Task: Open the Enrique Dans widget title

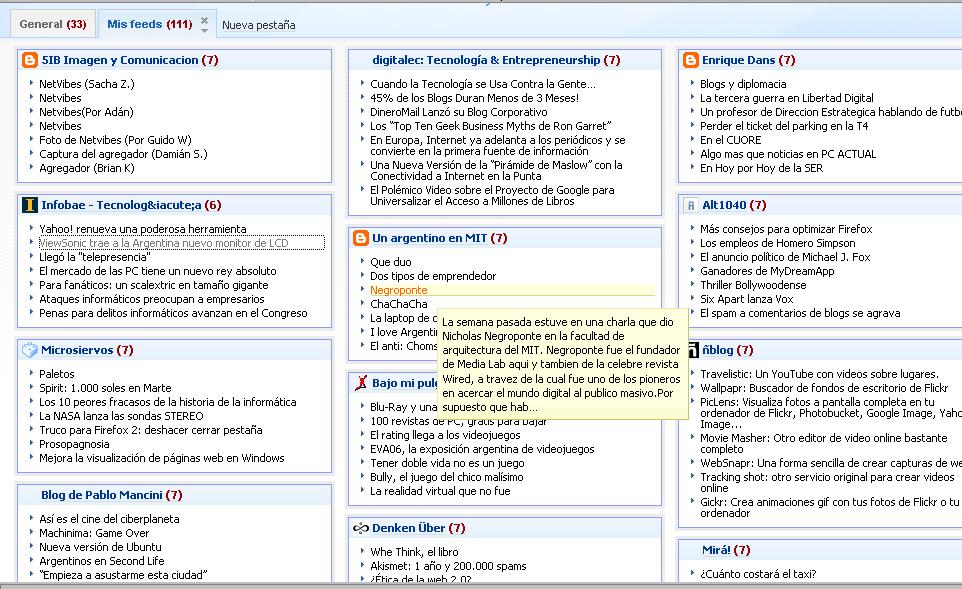Action: click(739, 60)
